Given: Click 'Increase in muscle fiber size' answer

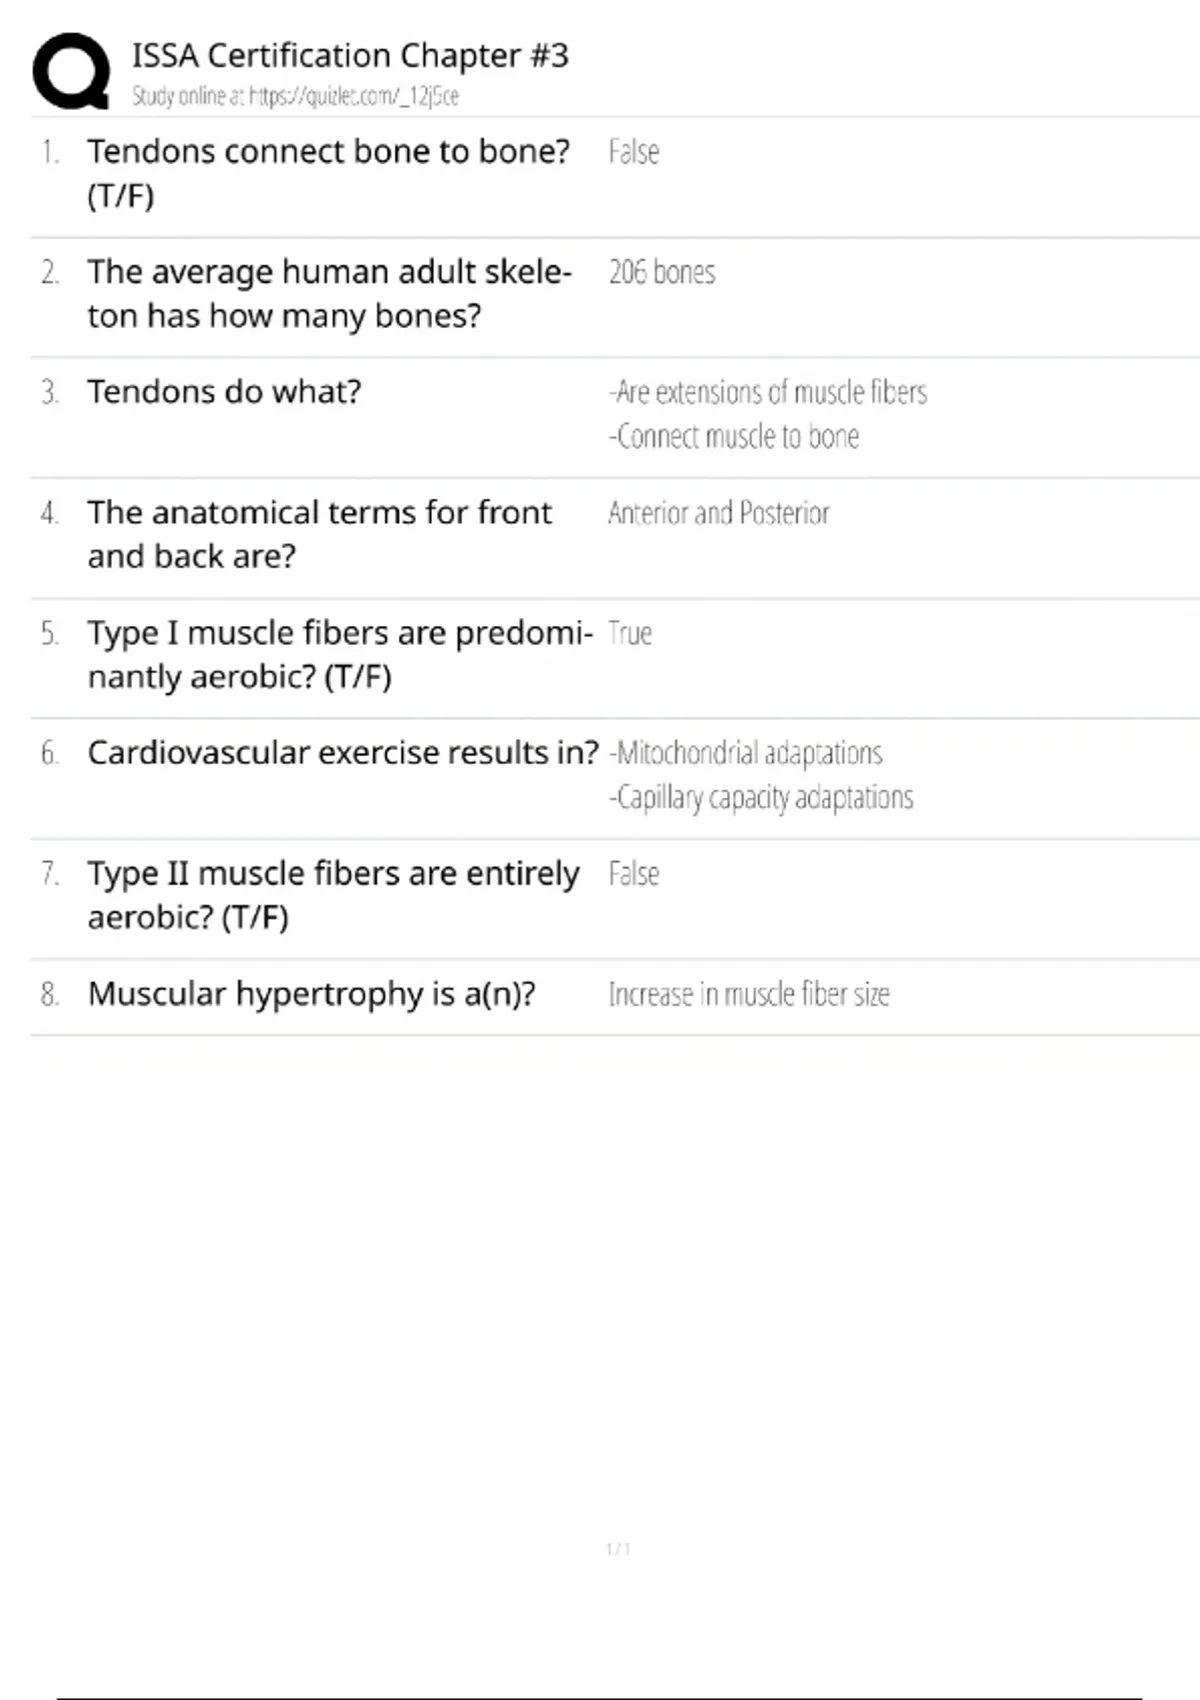Looking at the screenshot, I should click(749, 994).
